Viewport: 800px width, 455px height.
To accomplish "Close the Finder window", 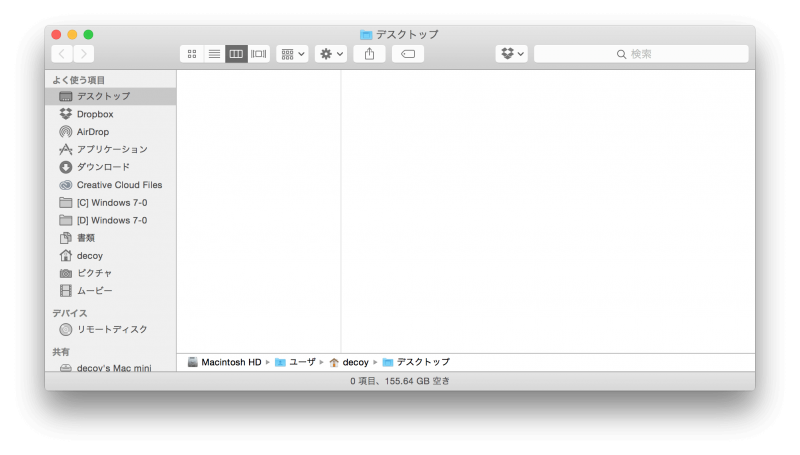I will [x=56, y=35].
